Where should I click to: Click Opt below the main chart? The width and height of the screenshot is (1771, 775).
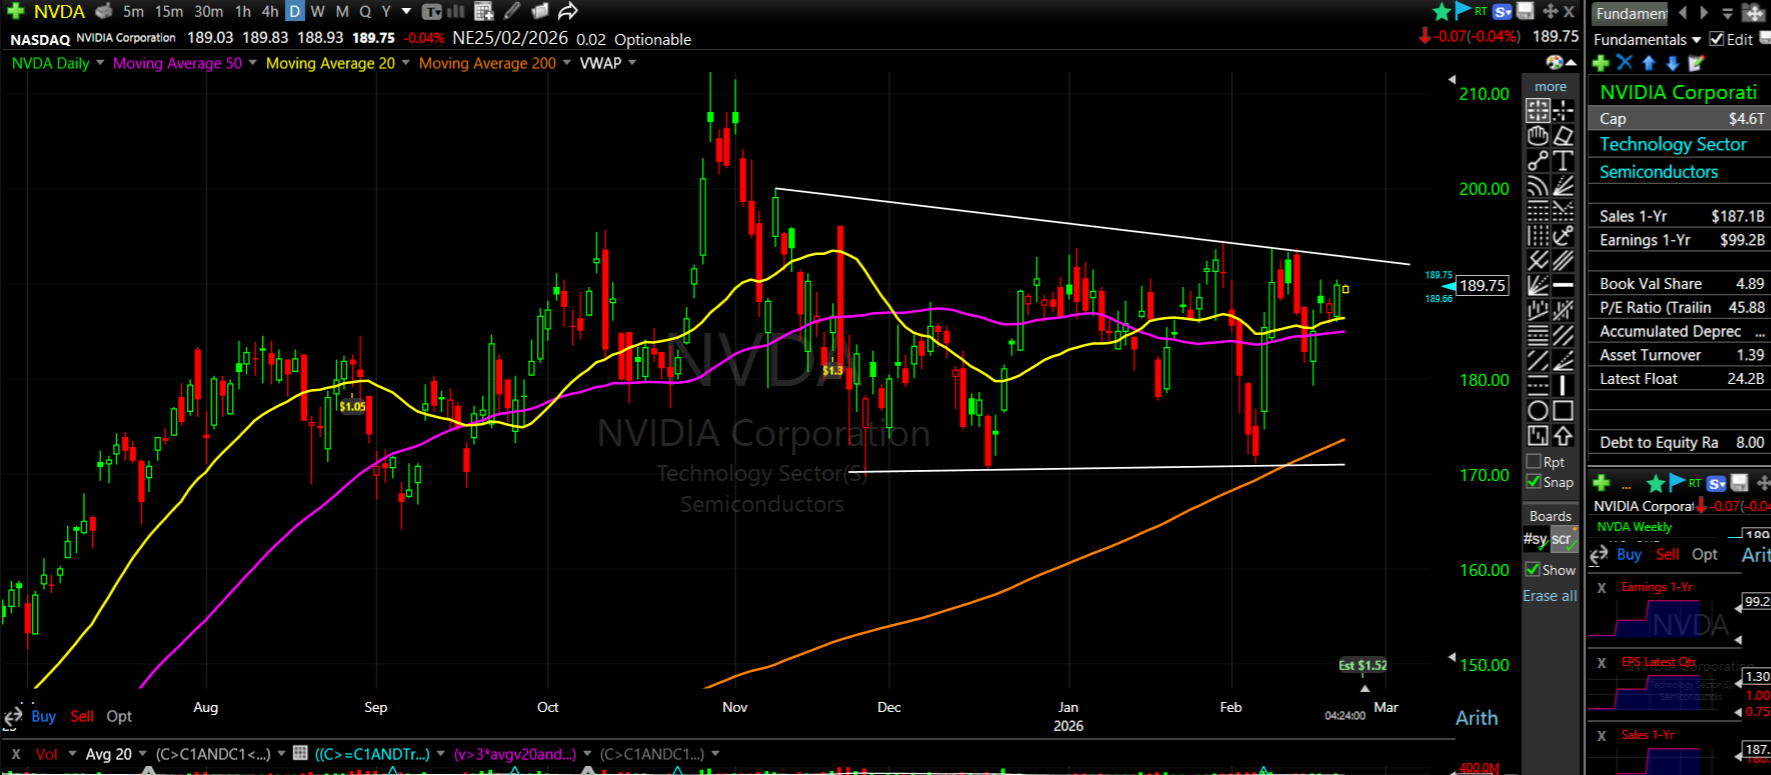pyautogui.click(x=119, y=716)
